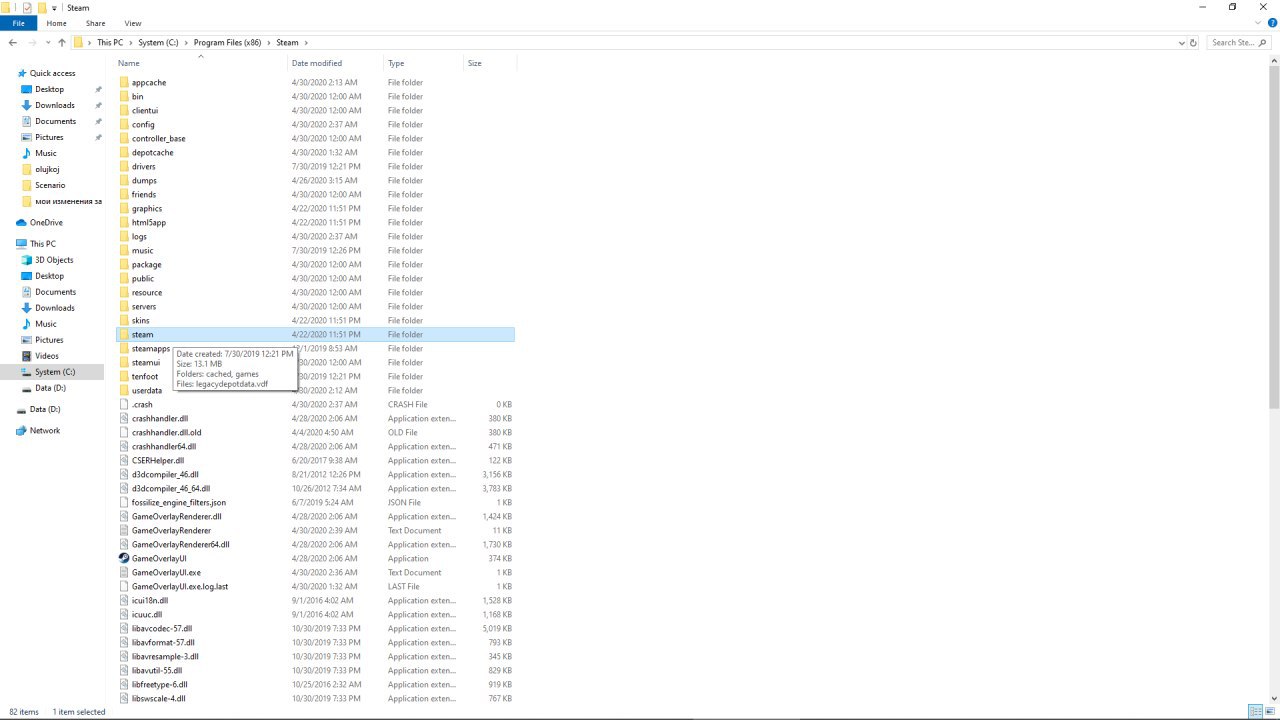The height and width of the screenshot is (720, 1280).
Task: Expand the ribbon with the chevron
Action: [x=1257, y=23]
